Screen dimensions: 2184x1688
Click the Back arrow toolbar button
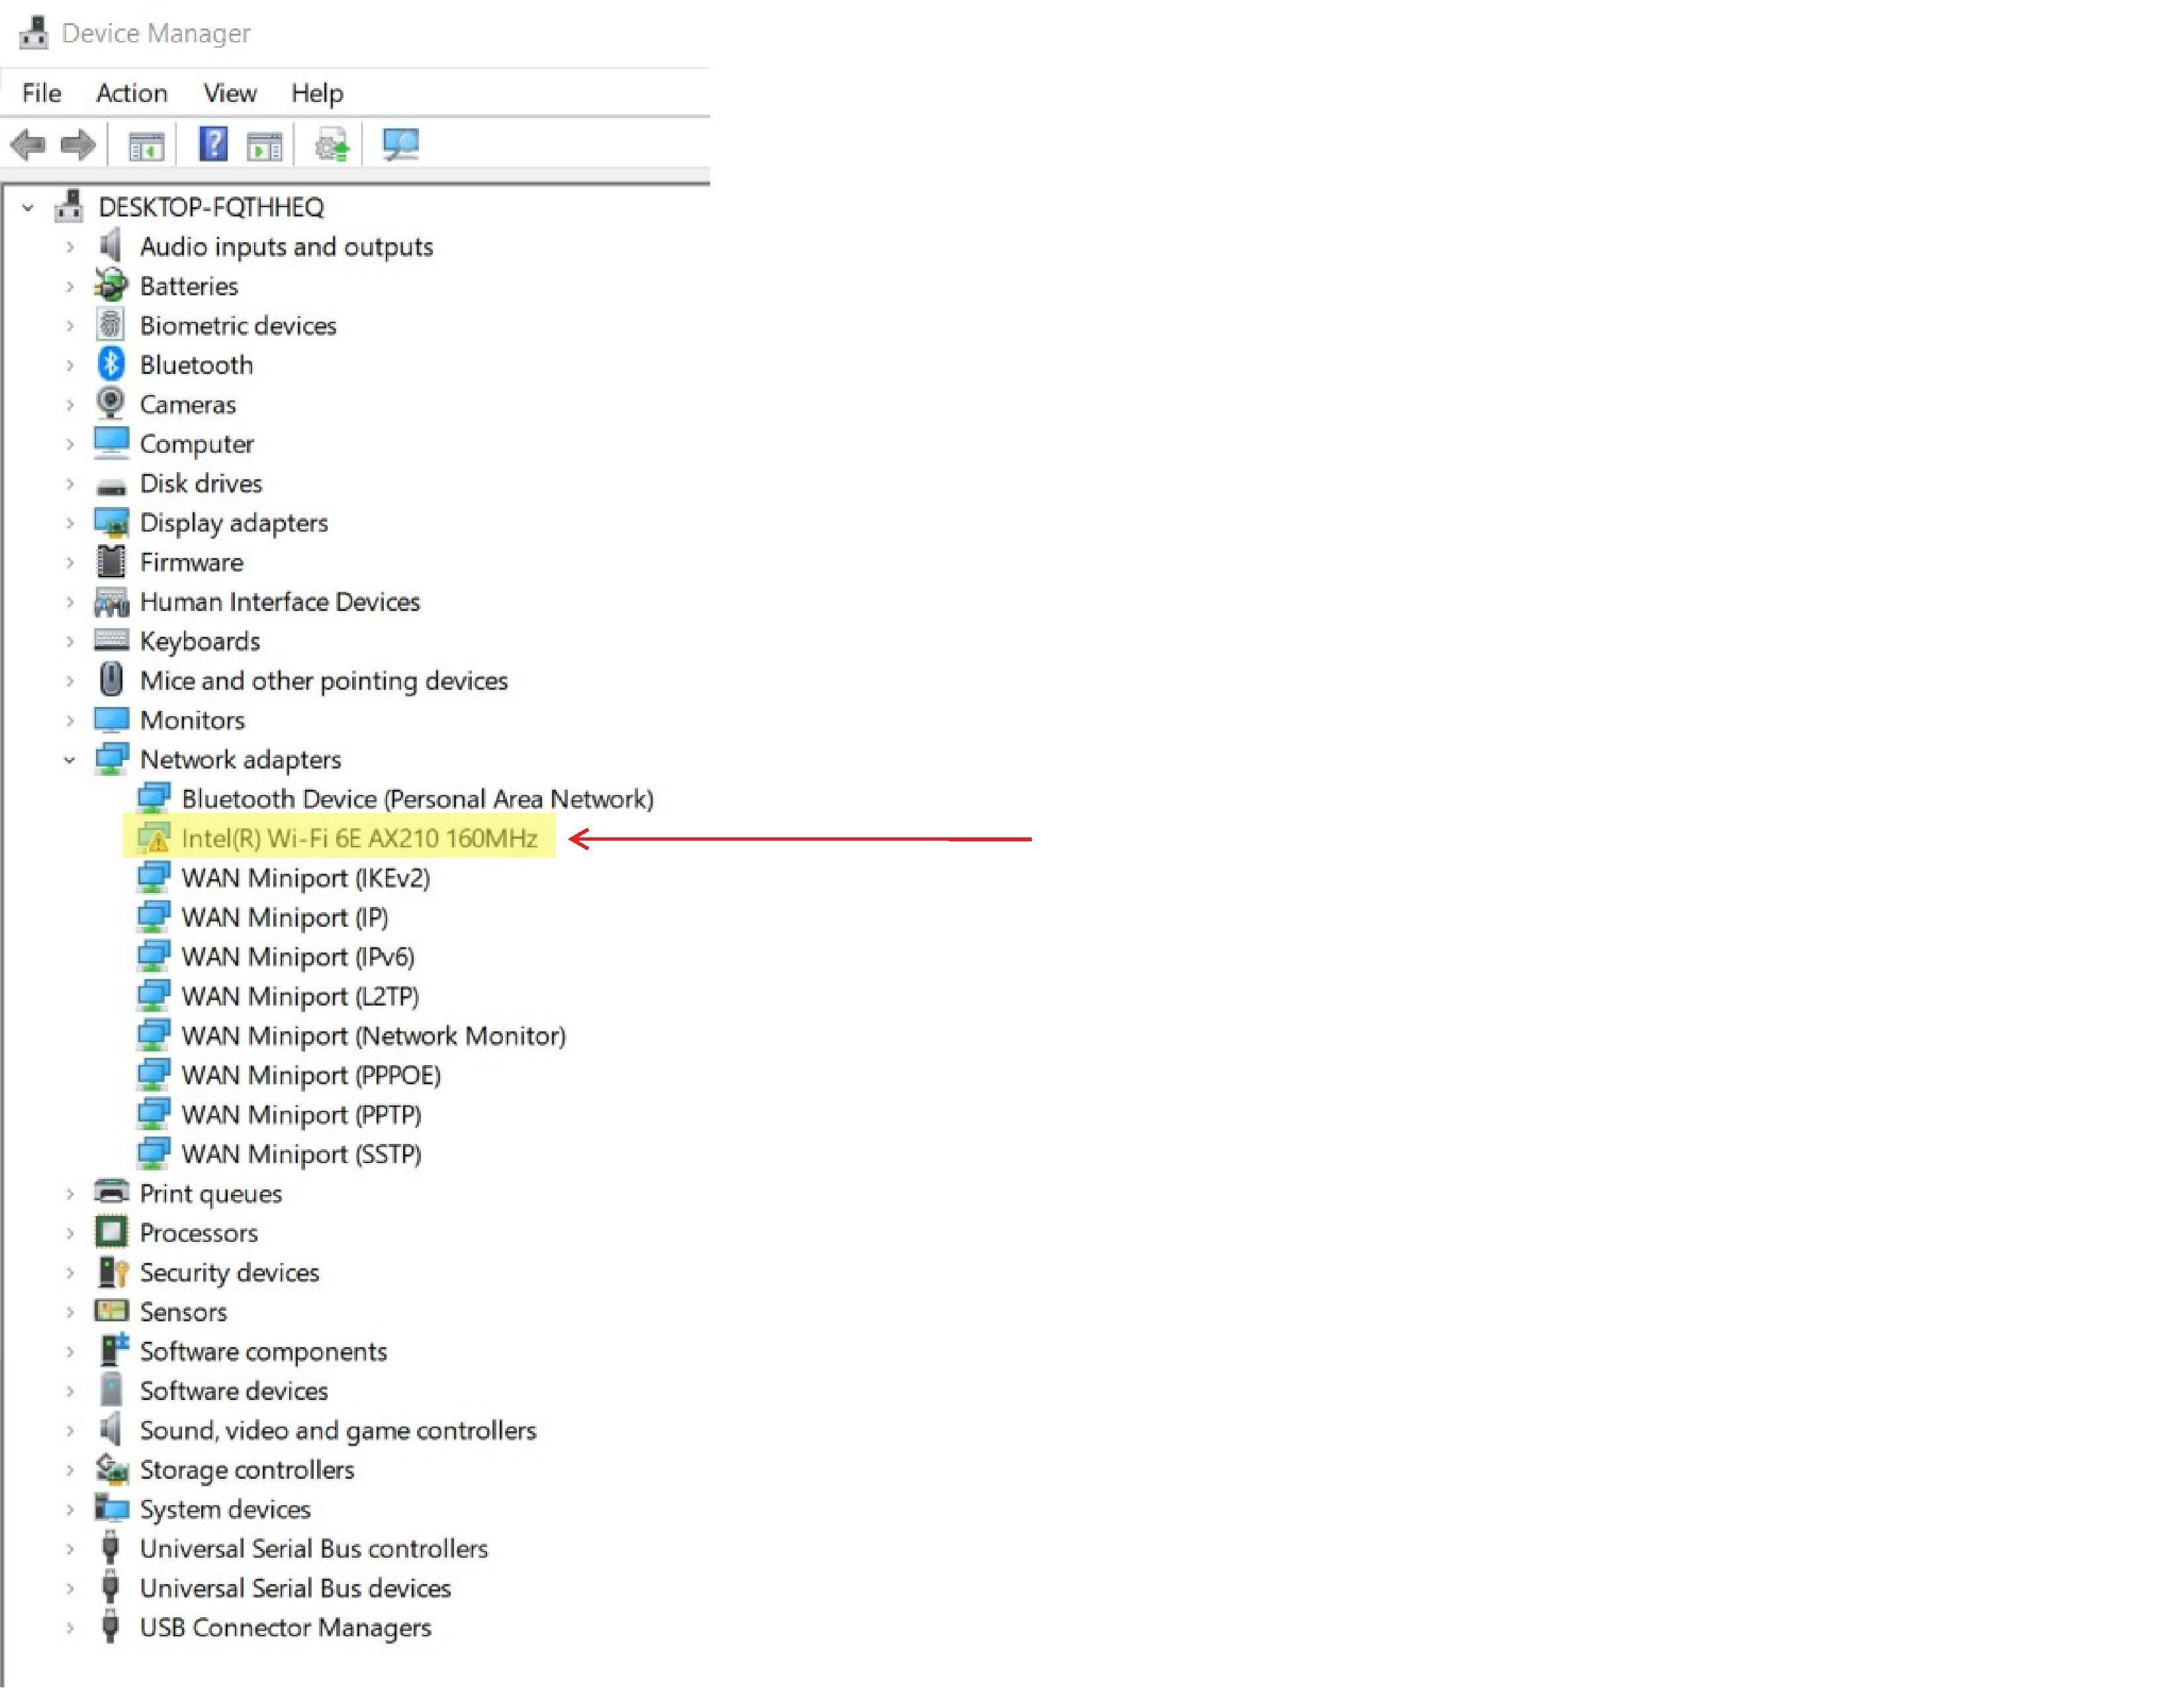tap(28, 146)
